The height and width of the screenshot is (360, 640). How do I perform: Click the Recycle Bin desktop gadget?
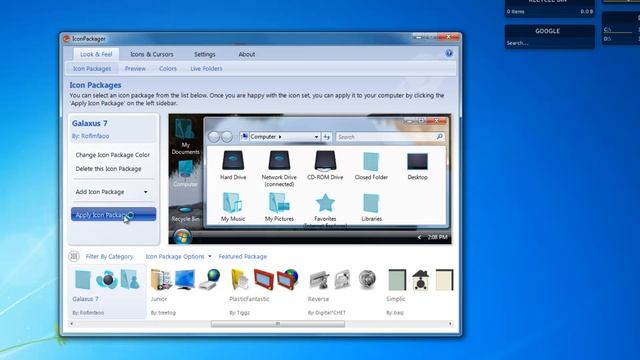pos(549,8)
